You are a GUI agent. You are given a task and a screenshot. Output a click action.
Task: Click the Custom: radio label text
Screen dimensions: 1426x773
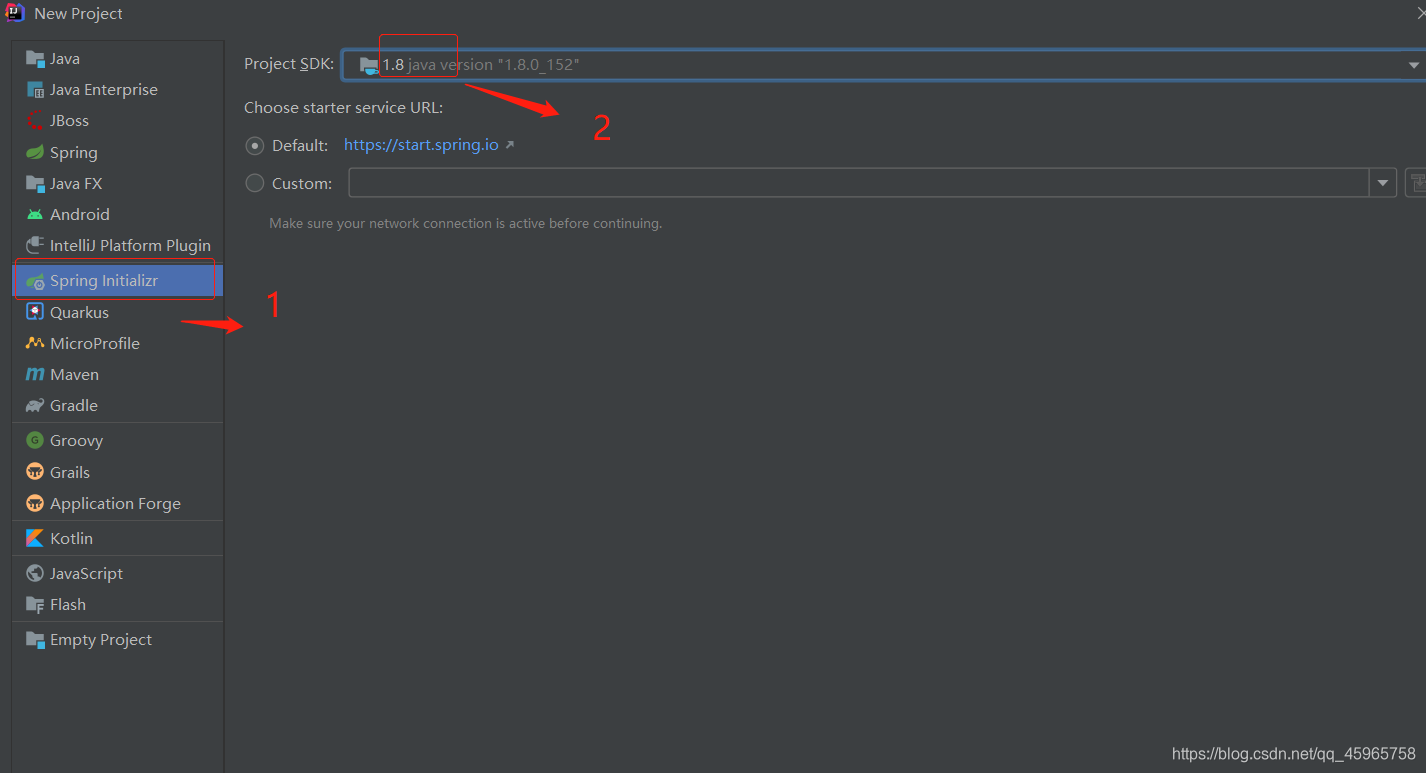click(x=302, y=184)
